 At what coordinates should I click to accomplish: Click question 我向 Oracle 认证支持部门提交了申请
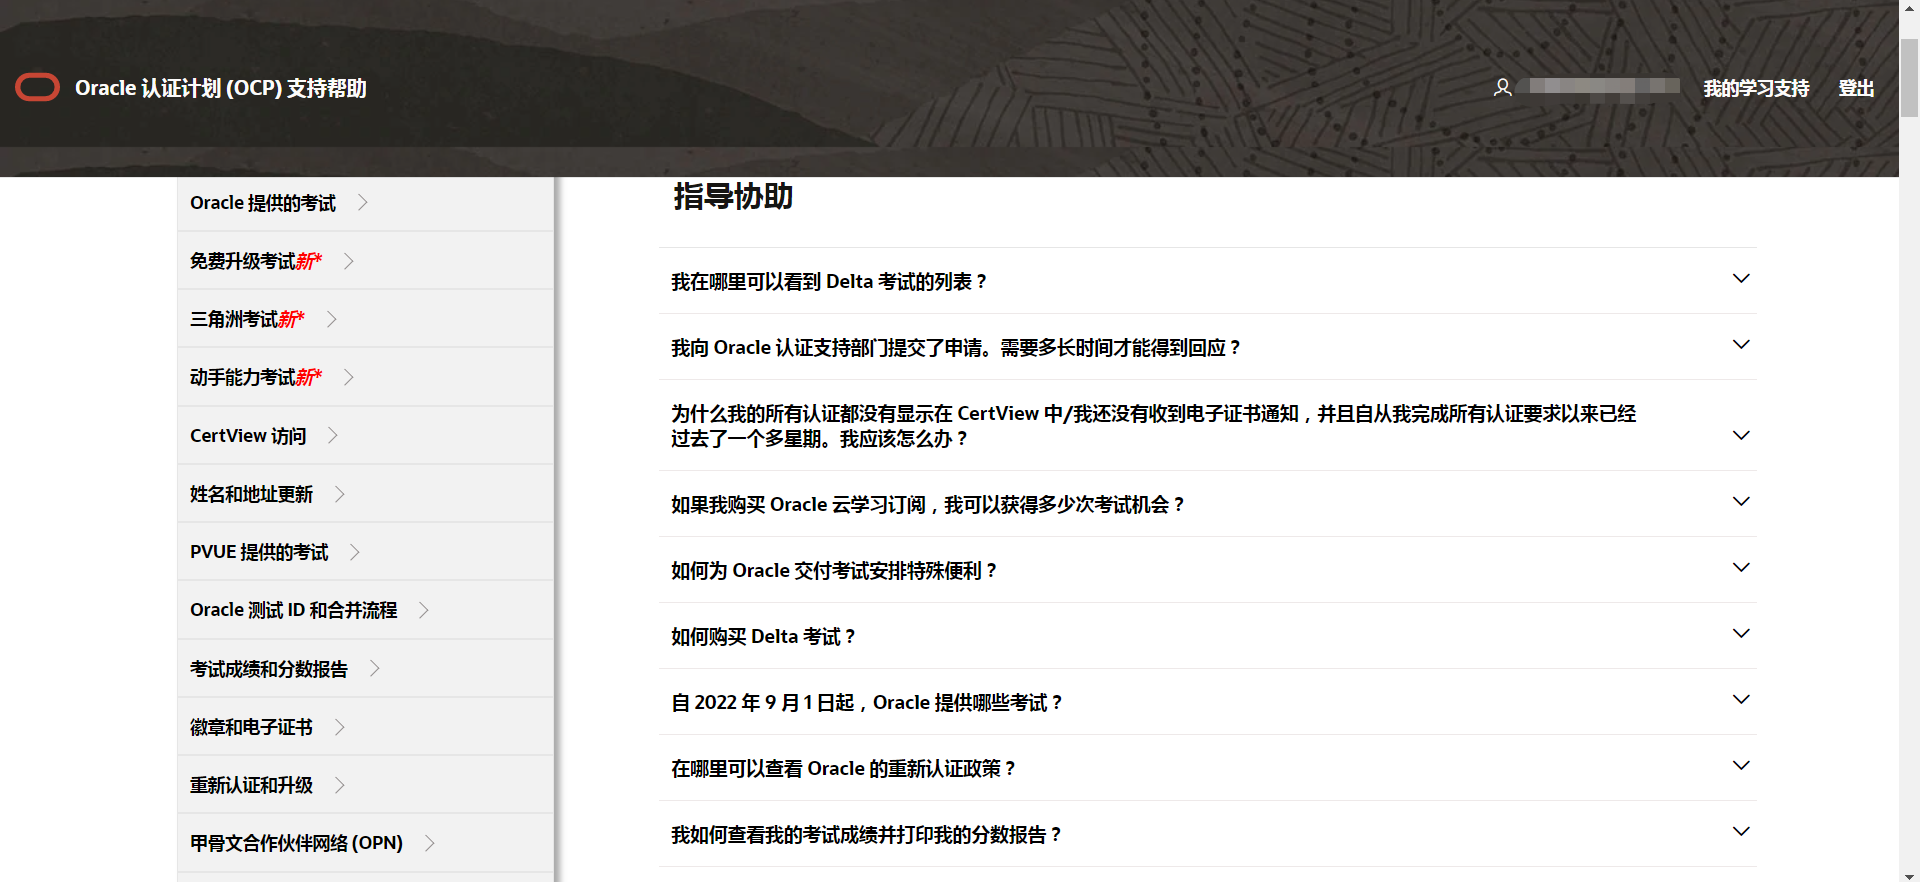point(957,348)
